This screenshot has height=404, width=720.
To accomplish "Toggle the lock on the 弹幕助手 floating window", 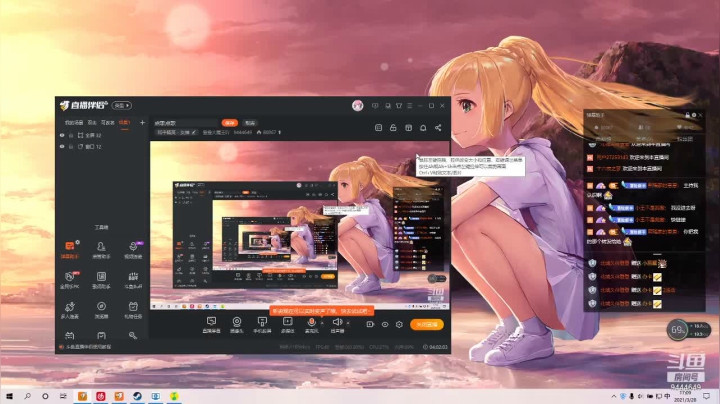I will point(687,115).
